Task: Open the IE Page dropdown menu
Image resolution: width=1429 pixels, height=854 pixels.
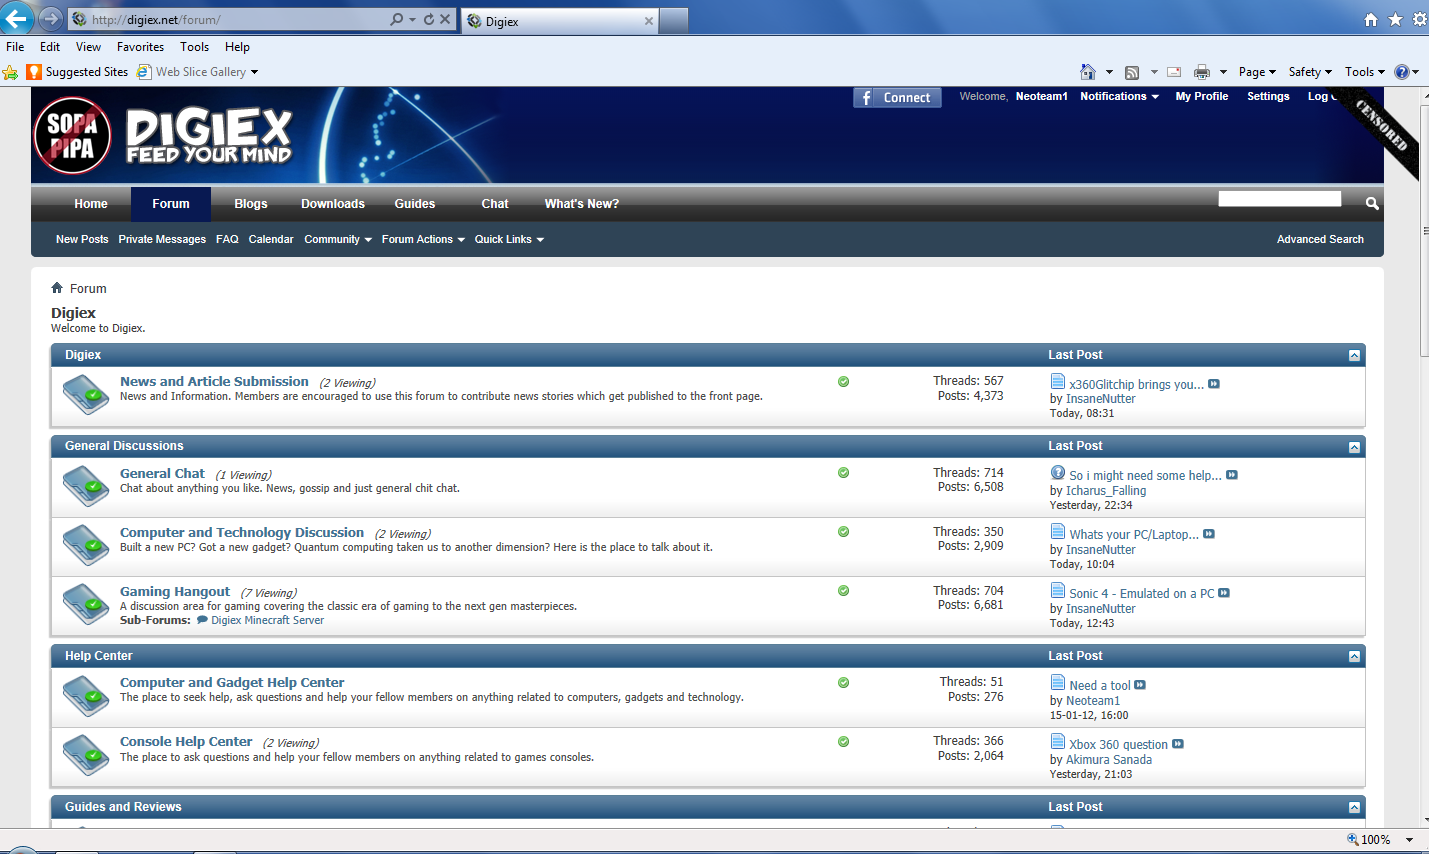Action: pos(1257,72)
